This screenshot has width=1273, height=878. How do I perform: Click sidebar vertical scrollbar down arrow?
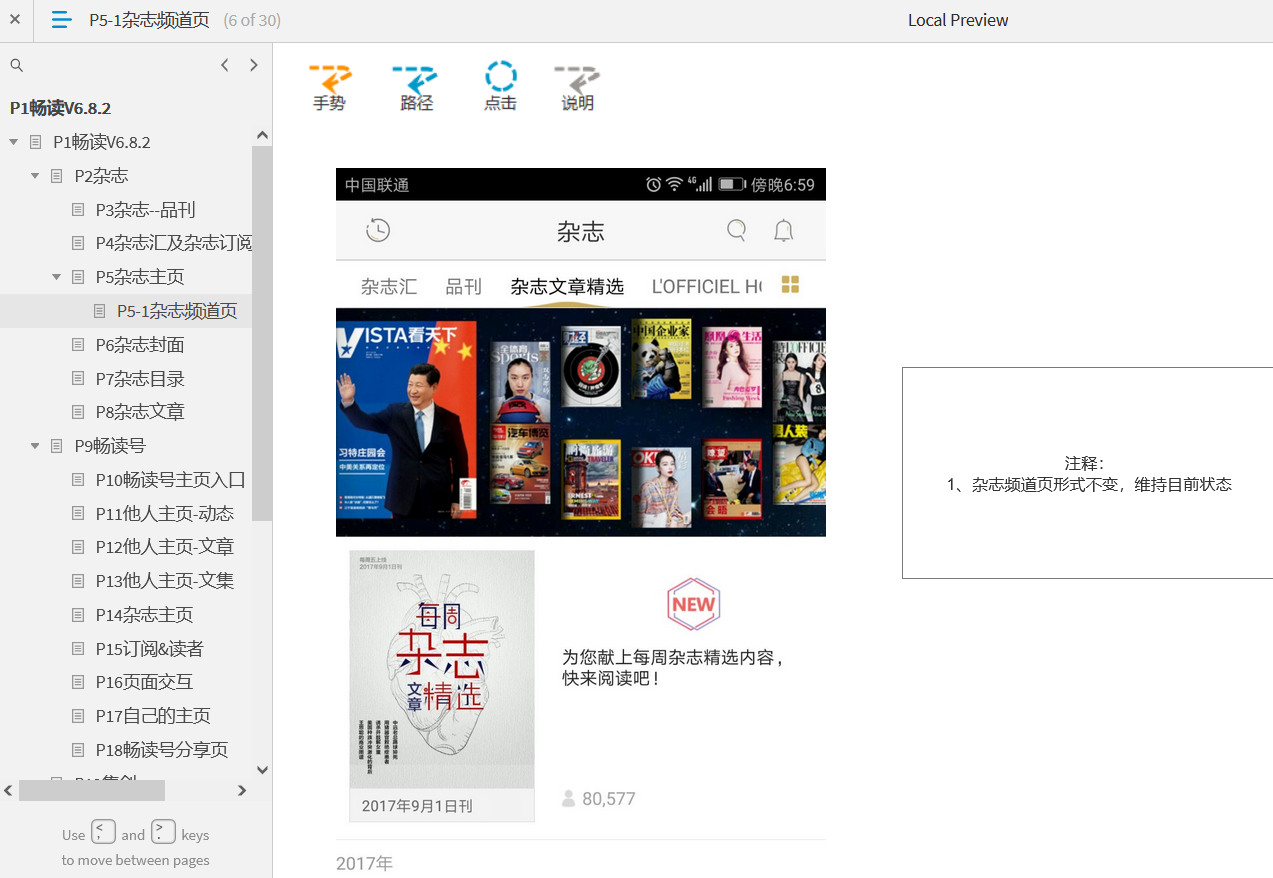click(x=262, y=770)
